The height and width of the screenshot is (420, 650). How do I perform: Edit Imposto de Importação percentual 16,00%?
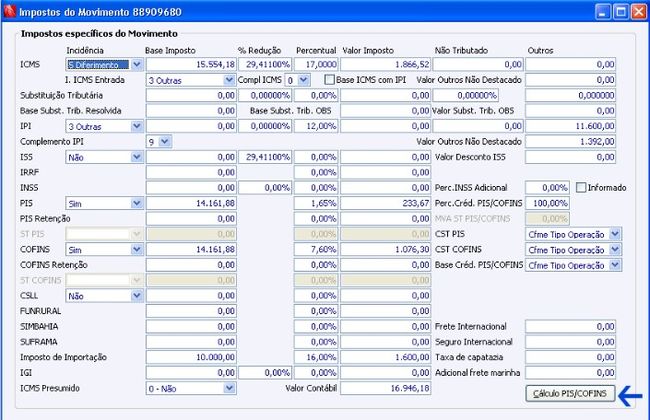(x=316, y=357)
